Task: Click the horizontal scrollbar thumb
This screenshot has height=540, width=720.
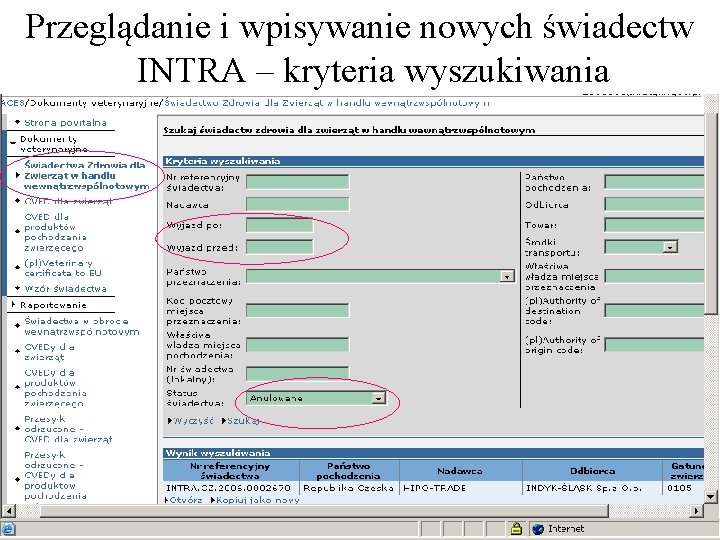Action: pyautogui.click(x=324, y=511)
